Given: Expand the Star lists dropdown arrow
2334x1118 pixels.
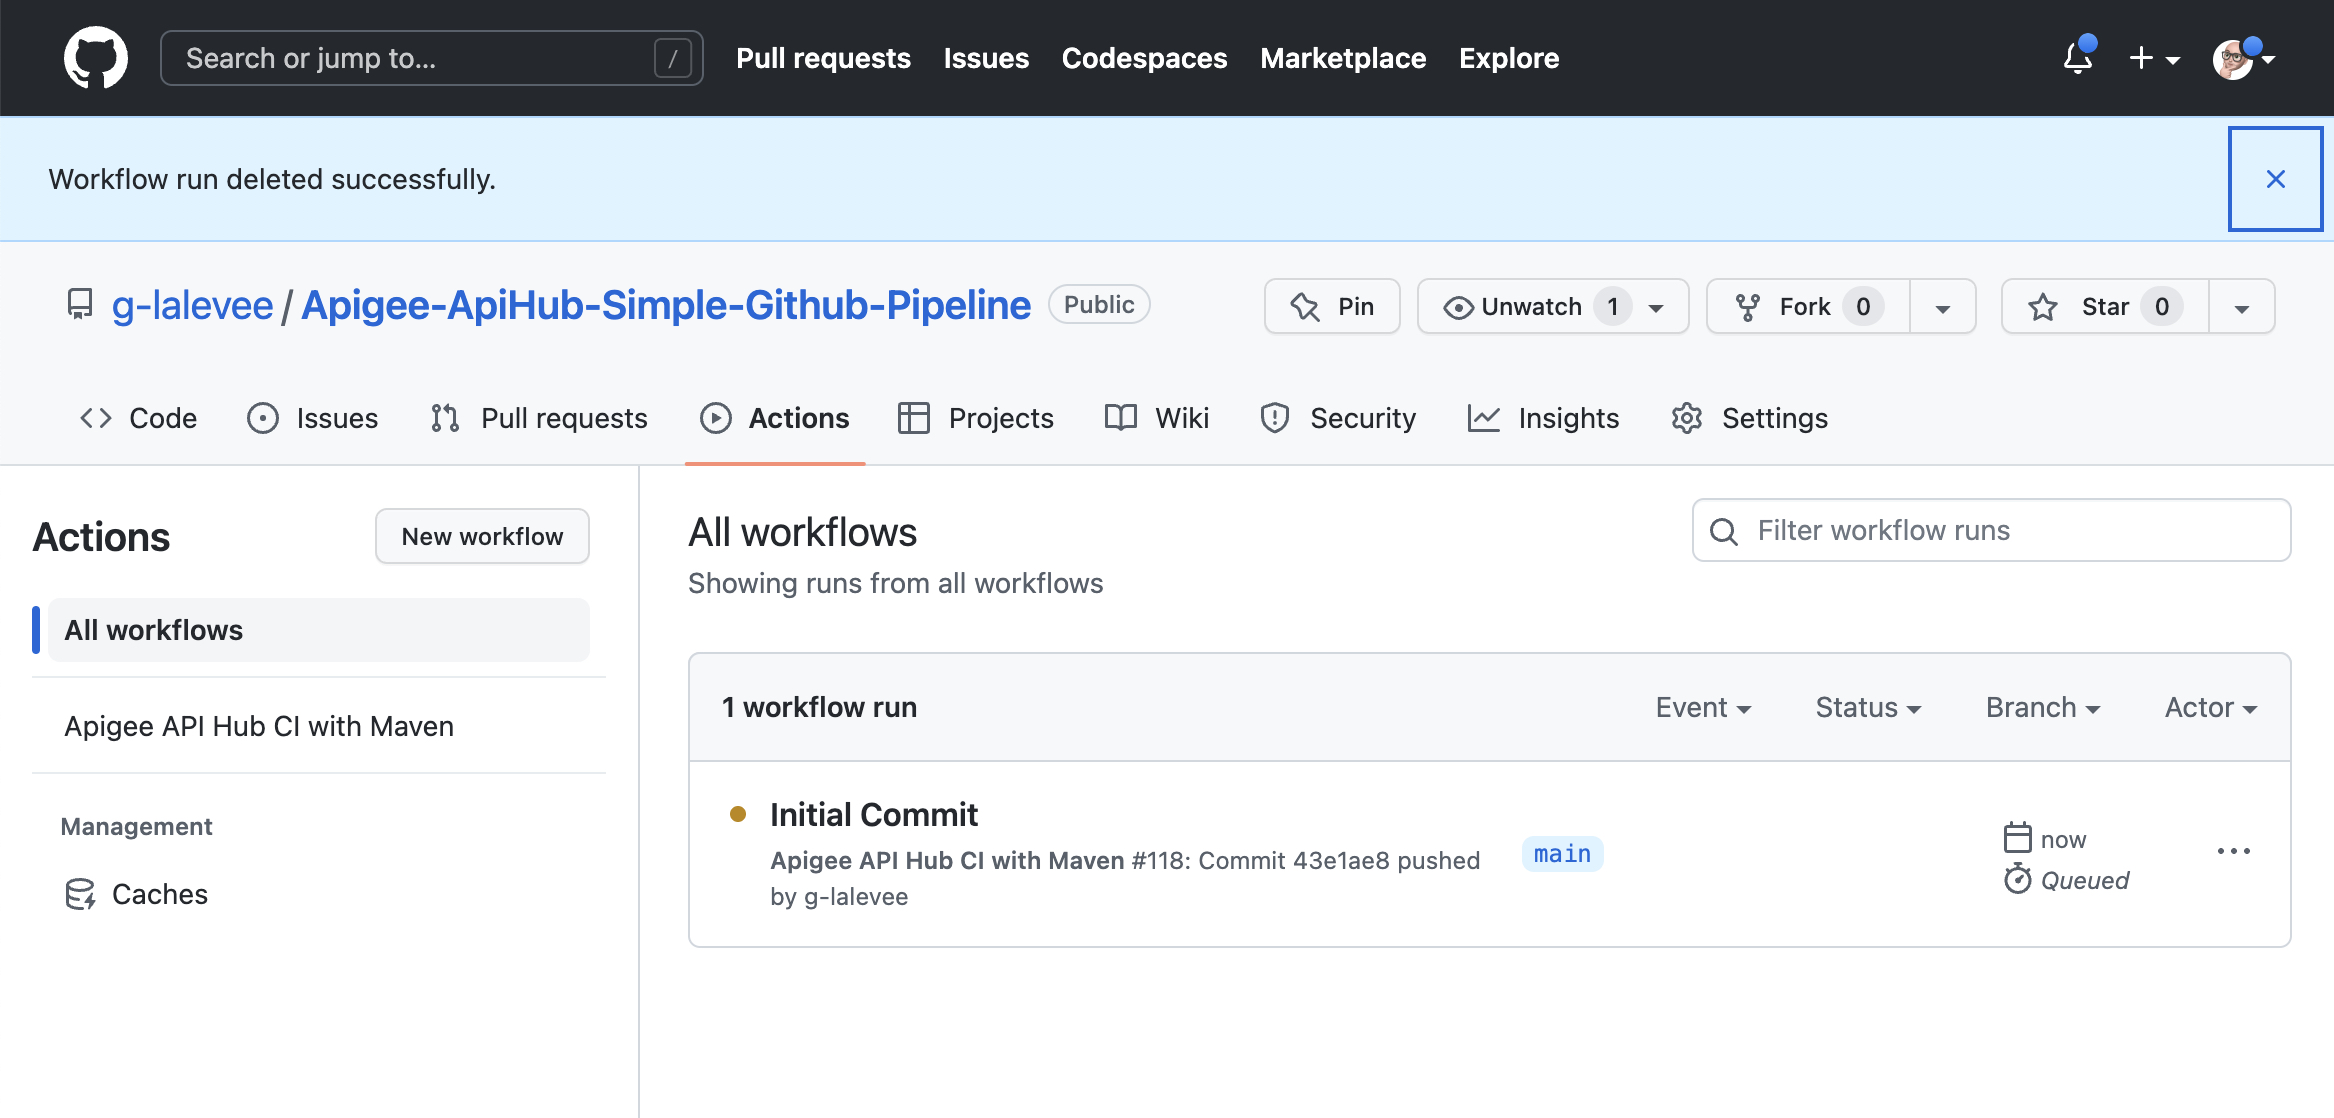Looking at the screenshot, I should [2241, 307].
